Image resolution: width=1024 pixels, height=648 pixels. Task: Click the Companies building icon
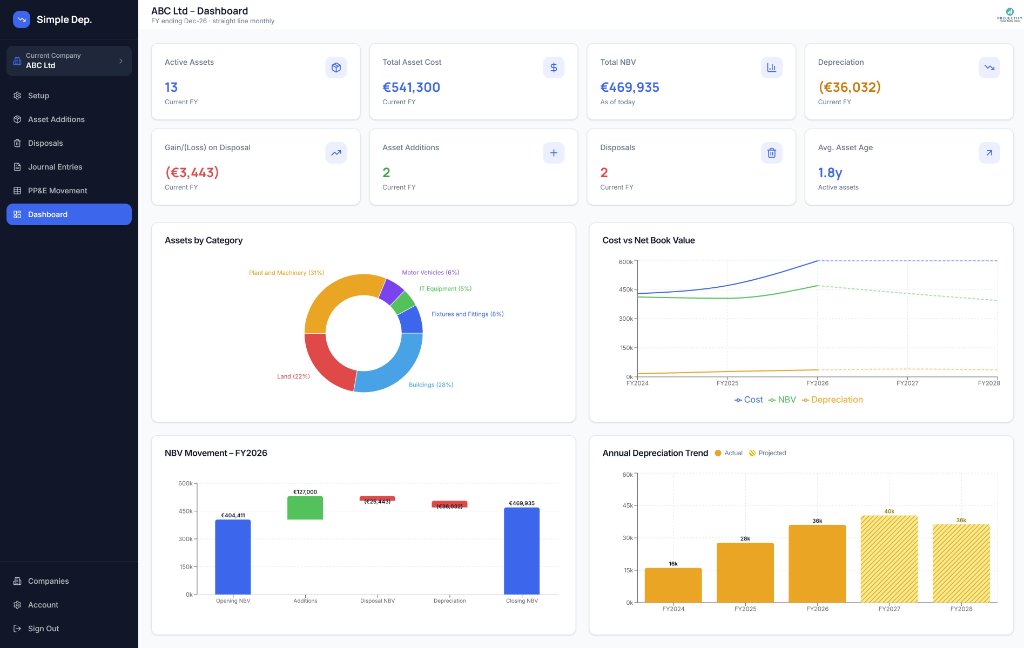click(18, 581)
